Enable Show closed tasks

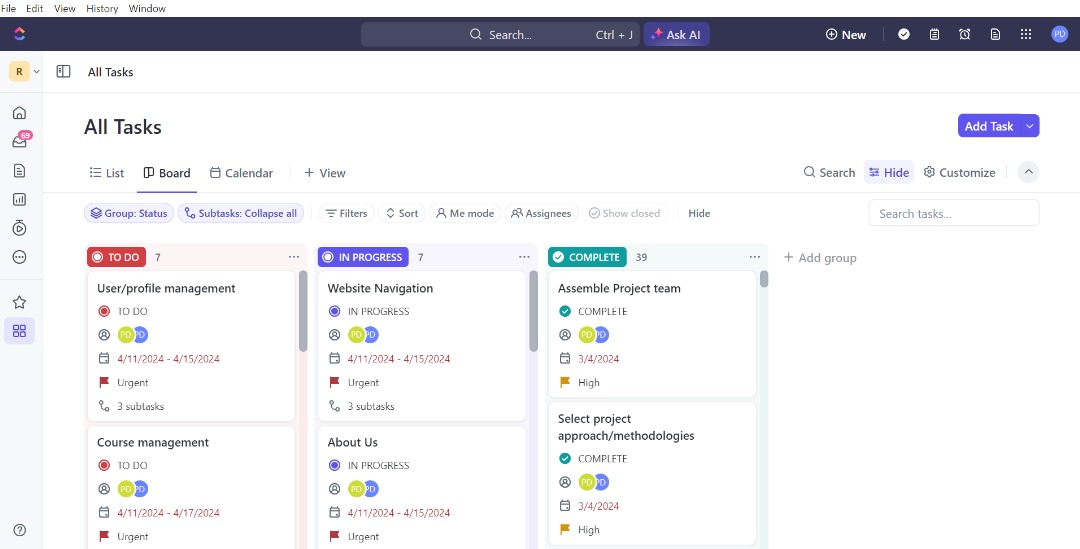(624, 213)
